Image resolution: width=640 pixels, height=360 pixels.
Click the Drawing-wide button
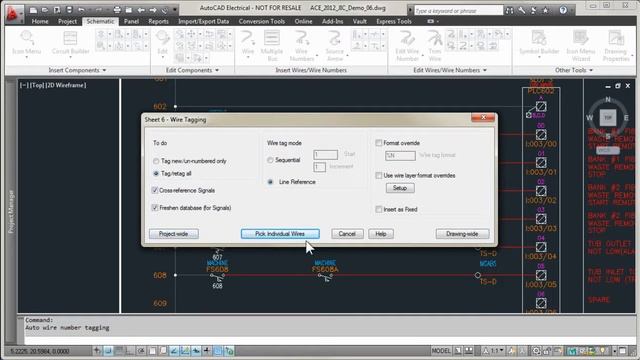[x=462, y=234]
